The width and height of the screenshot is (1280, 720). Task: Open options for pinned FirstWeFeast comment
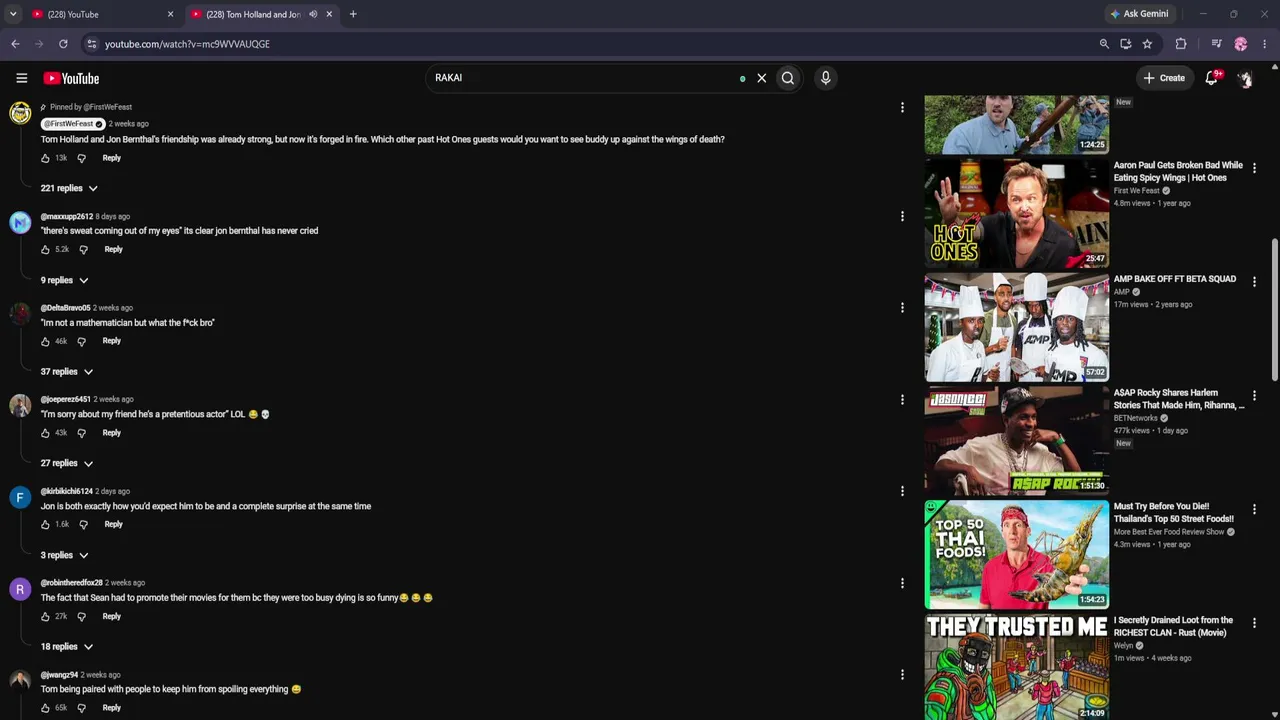902,108
